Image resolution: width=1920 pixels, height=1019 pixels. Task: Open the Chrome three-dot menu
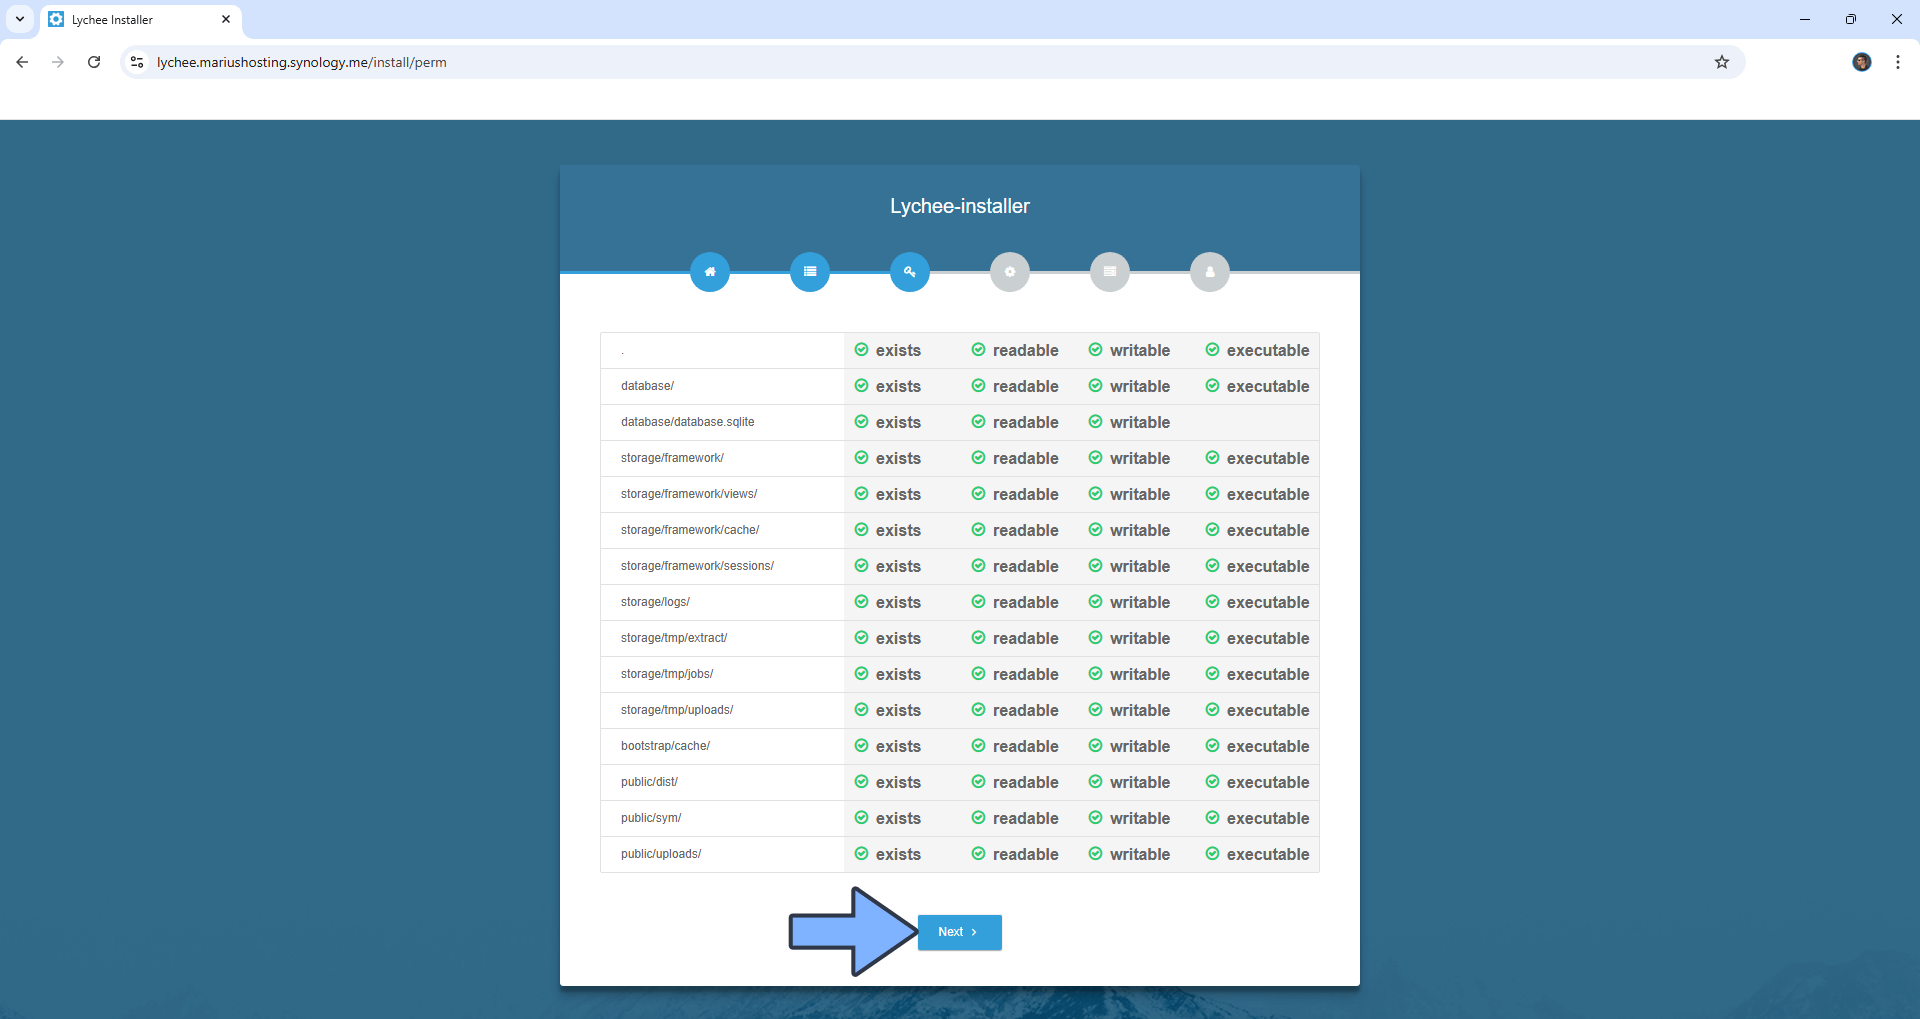coord(1898,62)
